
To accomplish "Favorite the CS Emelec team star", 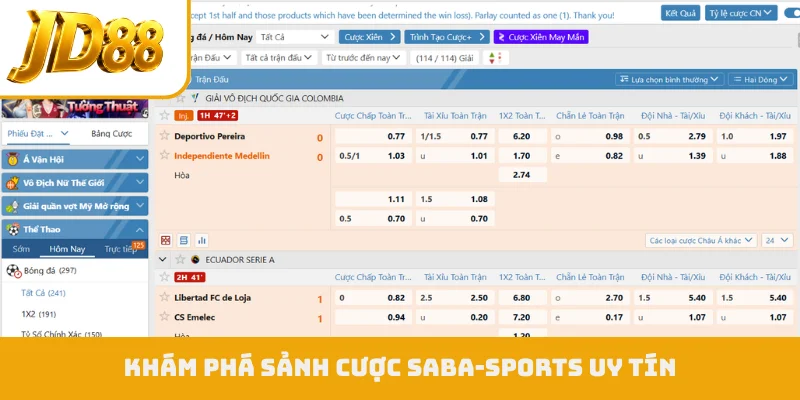I will (164, 316).
